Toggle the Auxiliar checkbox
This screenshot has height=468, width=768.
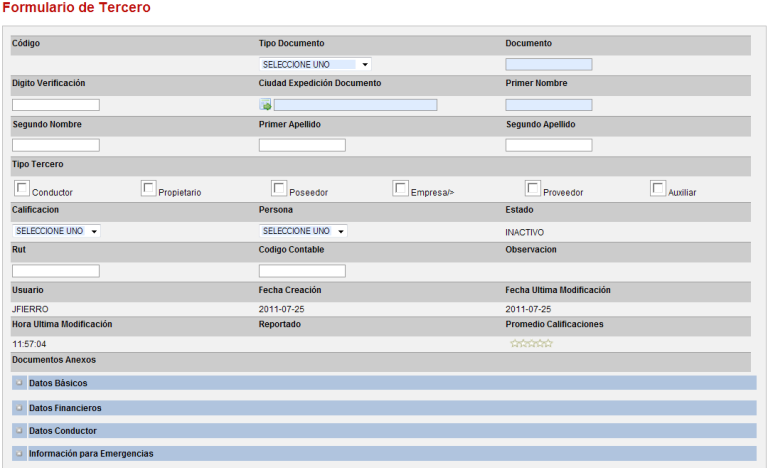(658, 188)
